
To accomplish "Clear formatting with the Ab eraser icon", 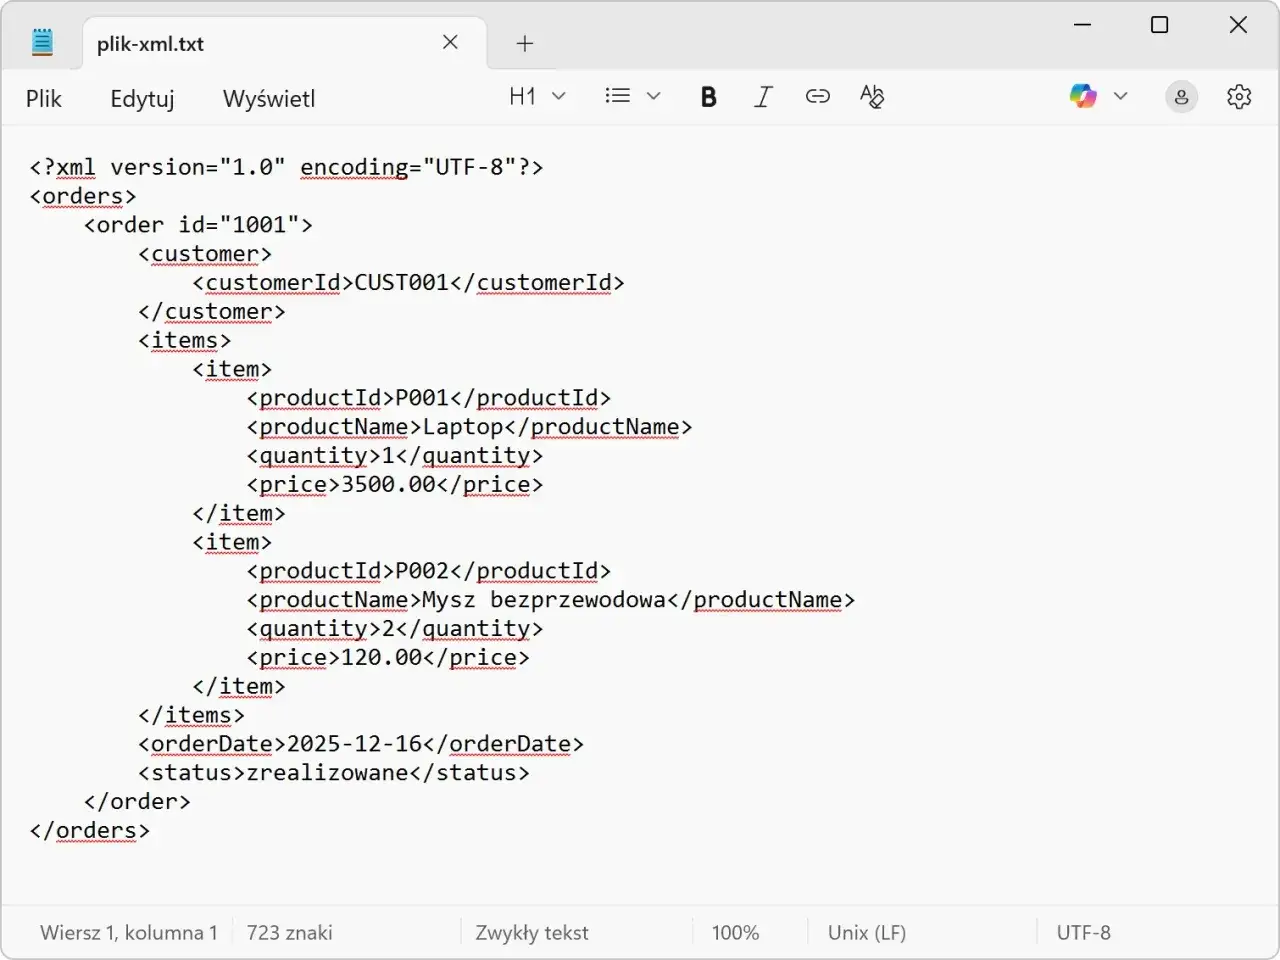I will tap(872, 96).
